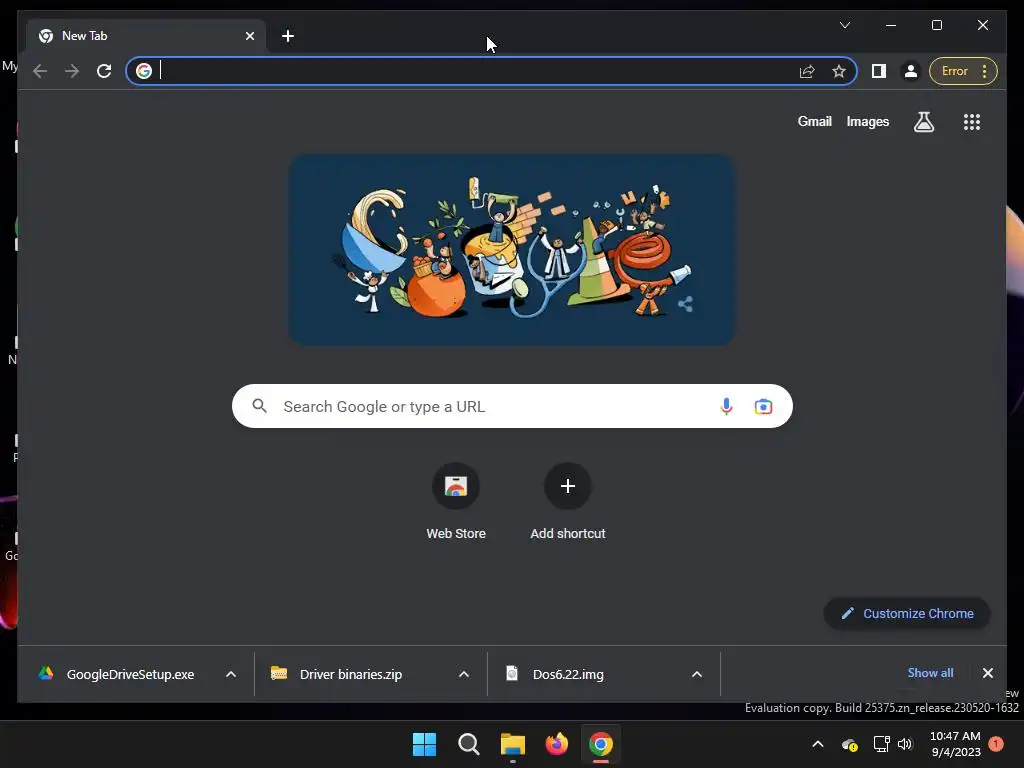Click the Google Doodle image
This screenshot has width=1024, height=768.
point(512,249)
